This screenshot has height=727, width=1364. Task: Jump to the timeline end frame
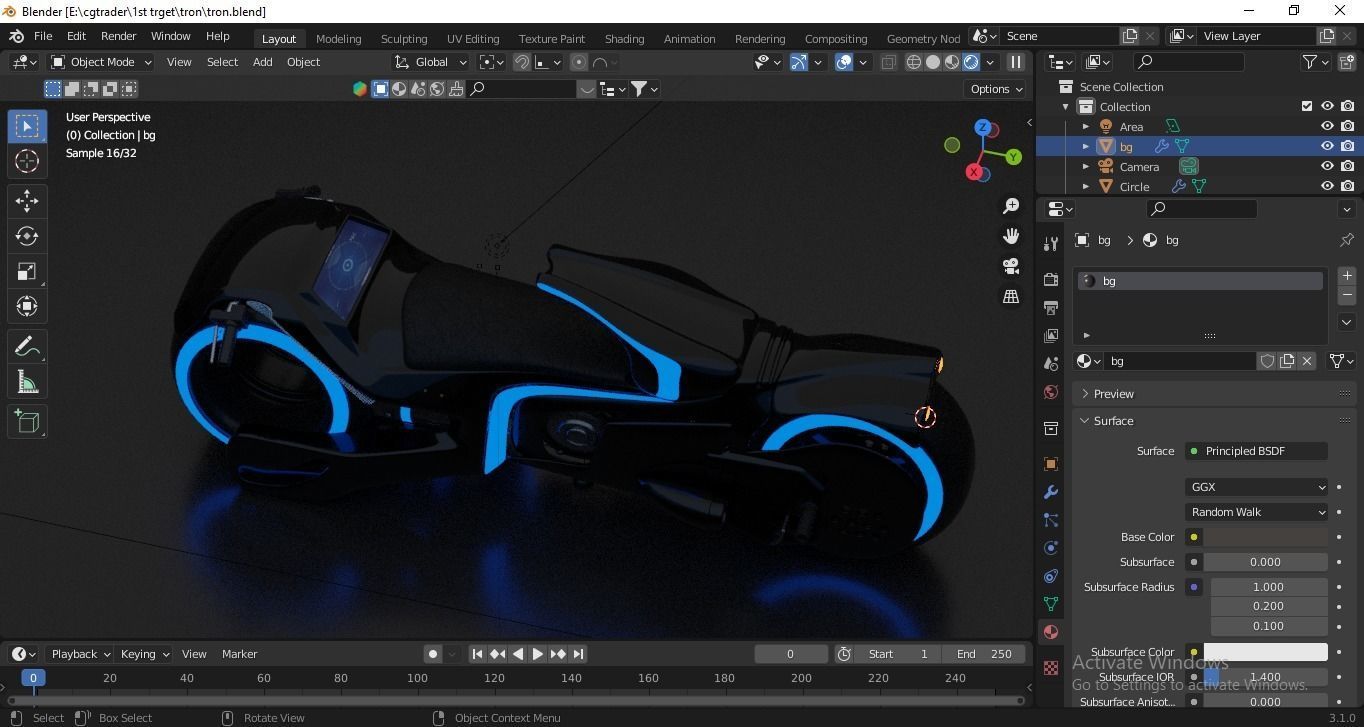[x=578, y=654]
